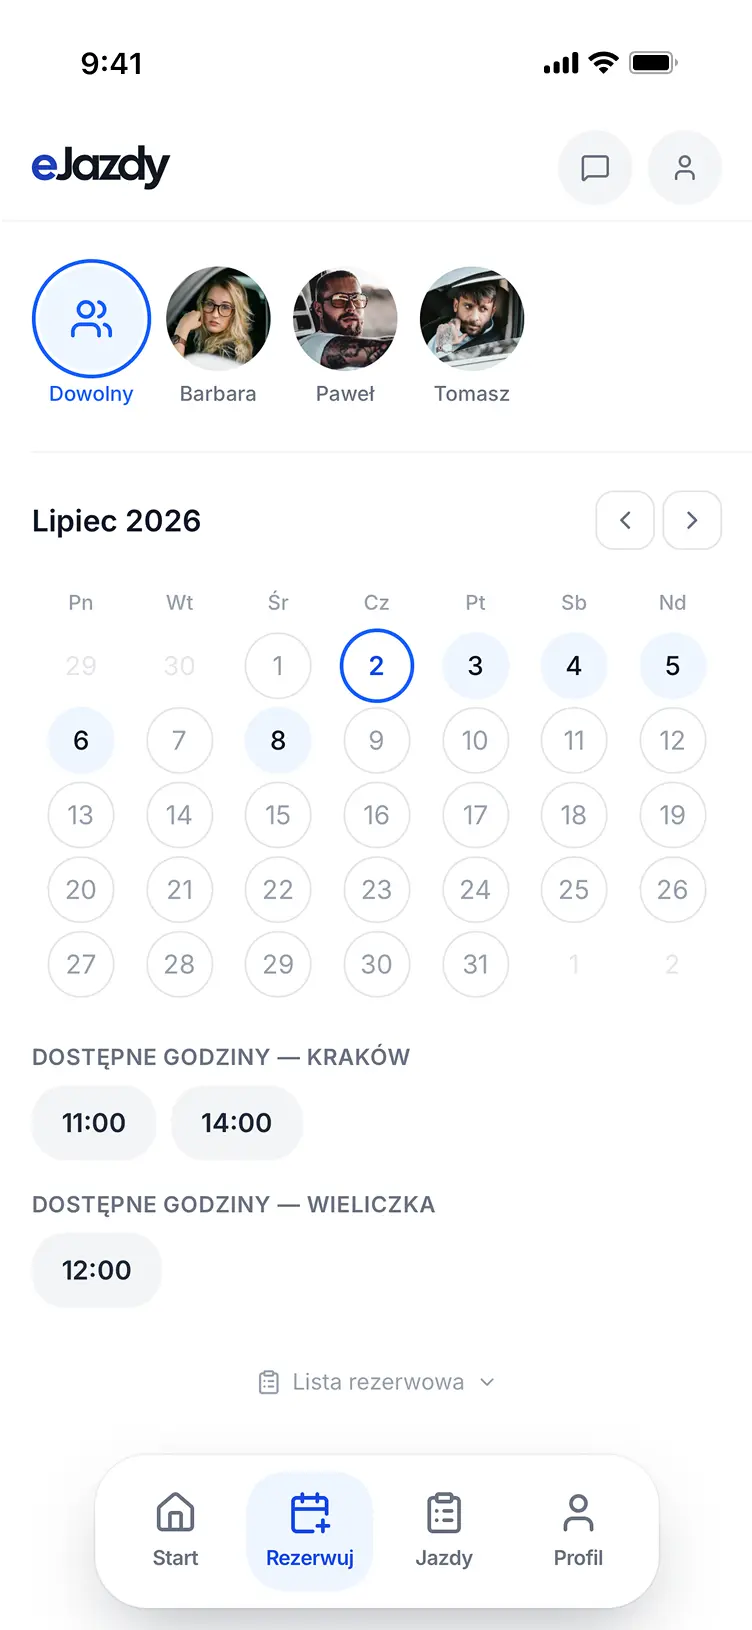This screenshot has height=1630, width=752.
Task: Select July 3 on the calendar
Action: pyautogui.click(x=475, y=666)
